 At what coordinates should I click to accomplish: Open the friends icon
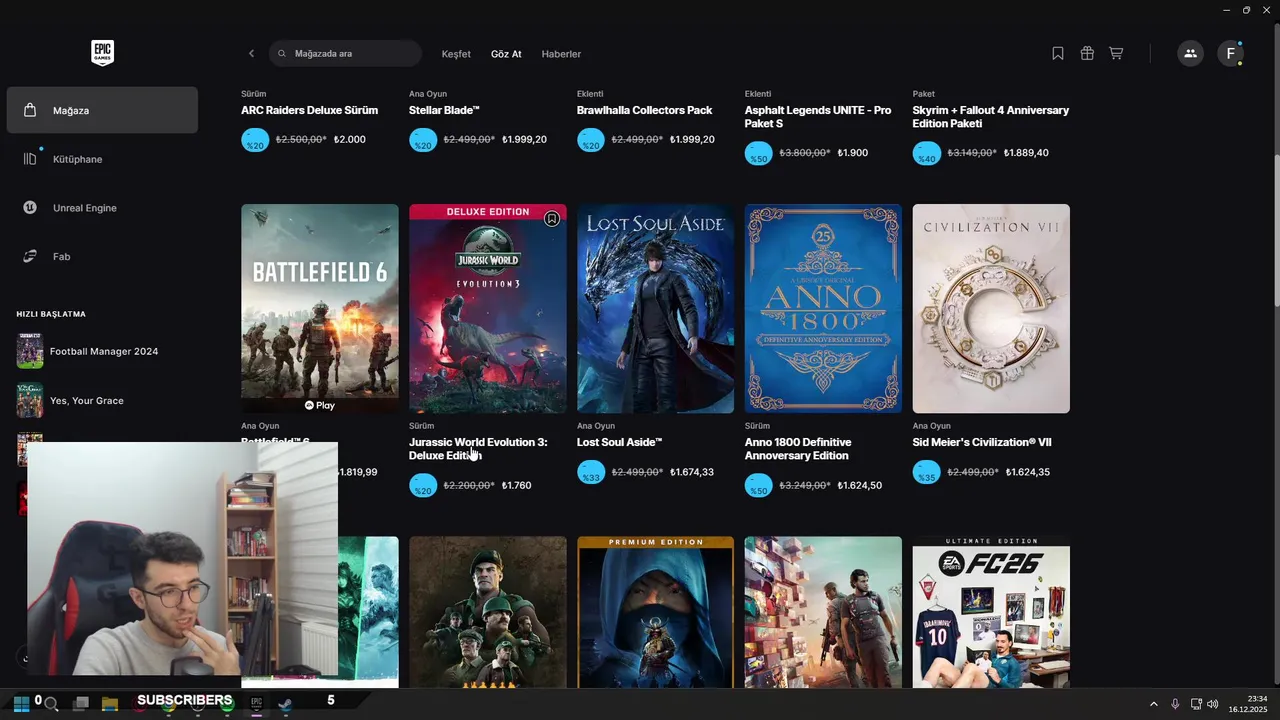[x=1190, y=53]
